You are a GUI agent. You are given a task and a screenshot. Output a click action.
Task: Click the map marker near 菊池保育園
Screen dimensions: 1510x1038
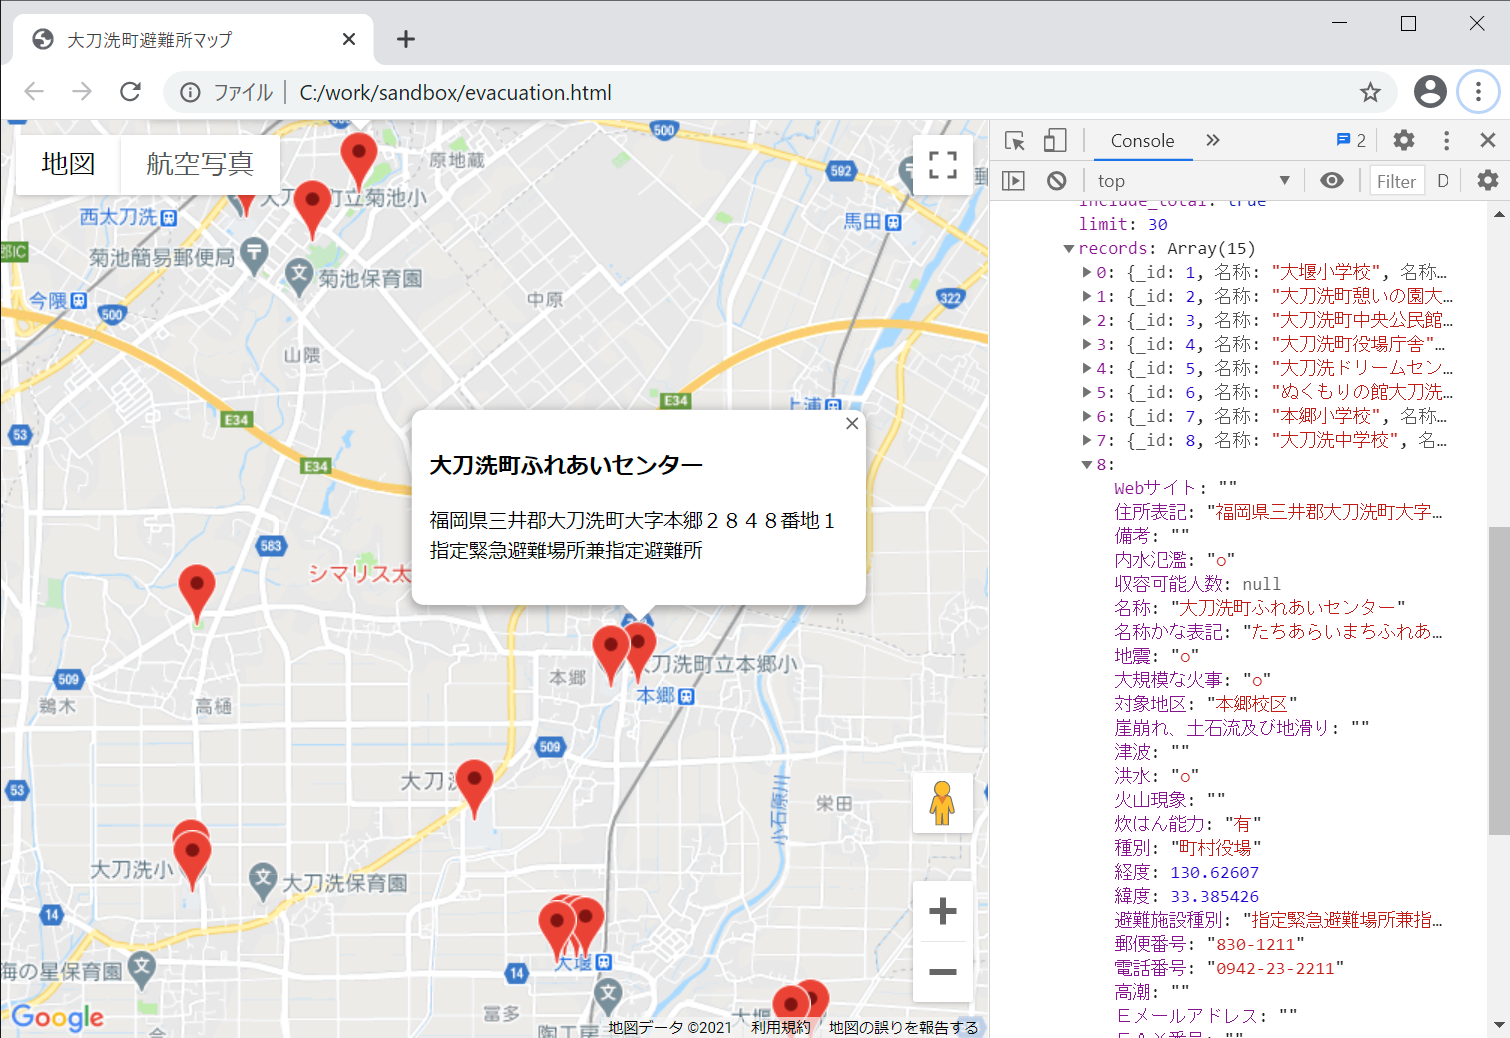(x=312, y=208)
